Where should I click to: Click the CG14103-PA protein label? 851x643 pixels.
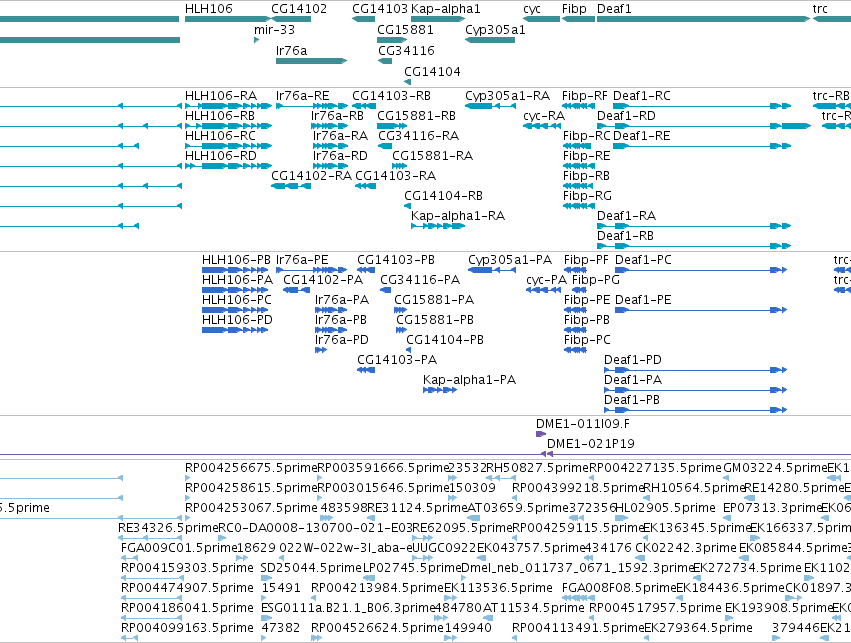coord(397,360)
